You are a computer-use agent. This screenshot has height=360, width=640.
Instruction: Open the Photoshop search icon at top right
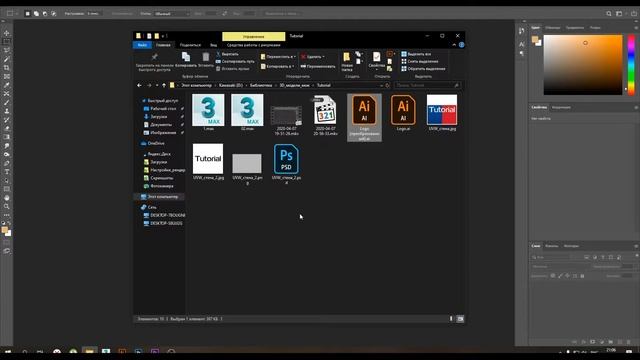609,13
